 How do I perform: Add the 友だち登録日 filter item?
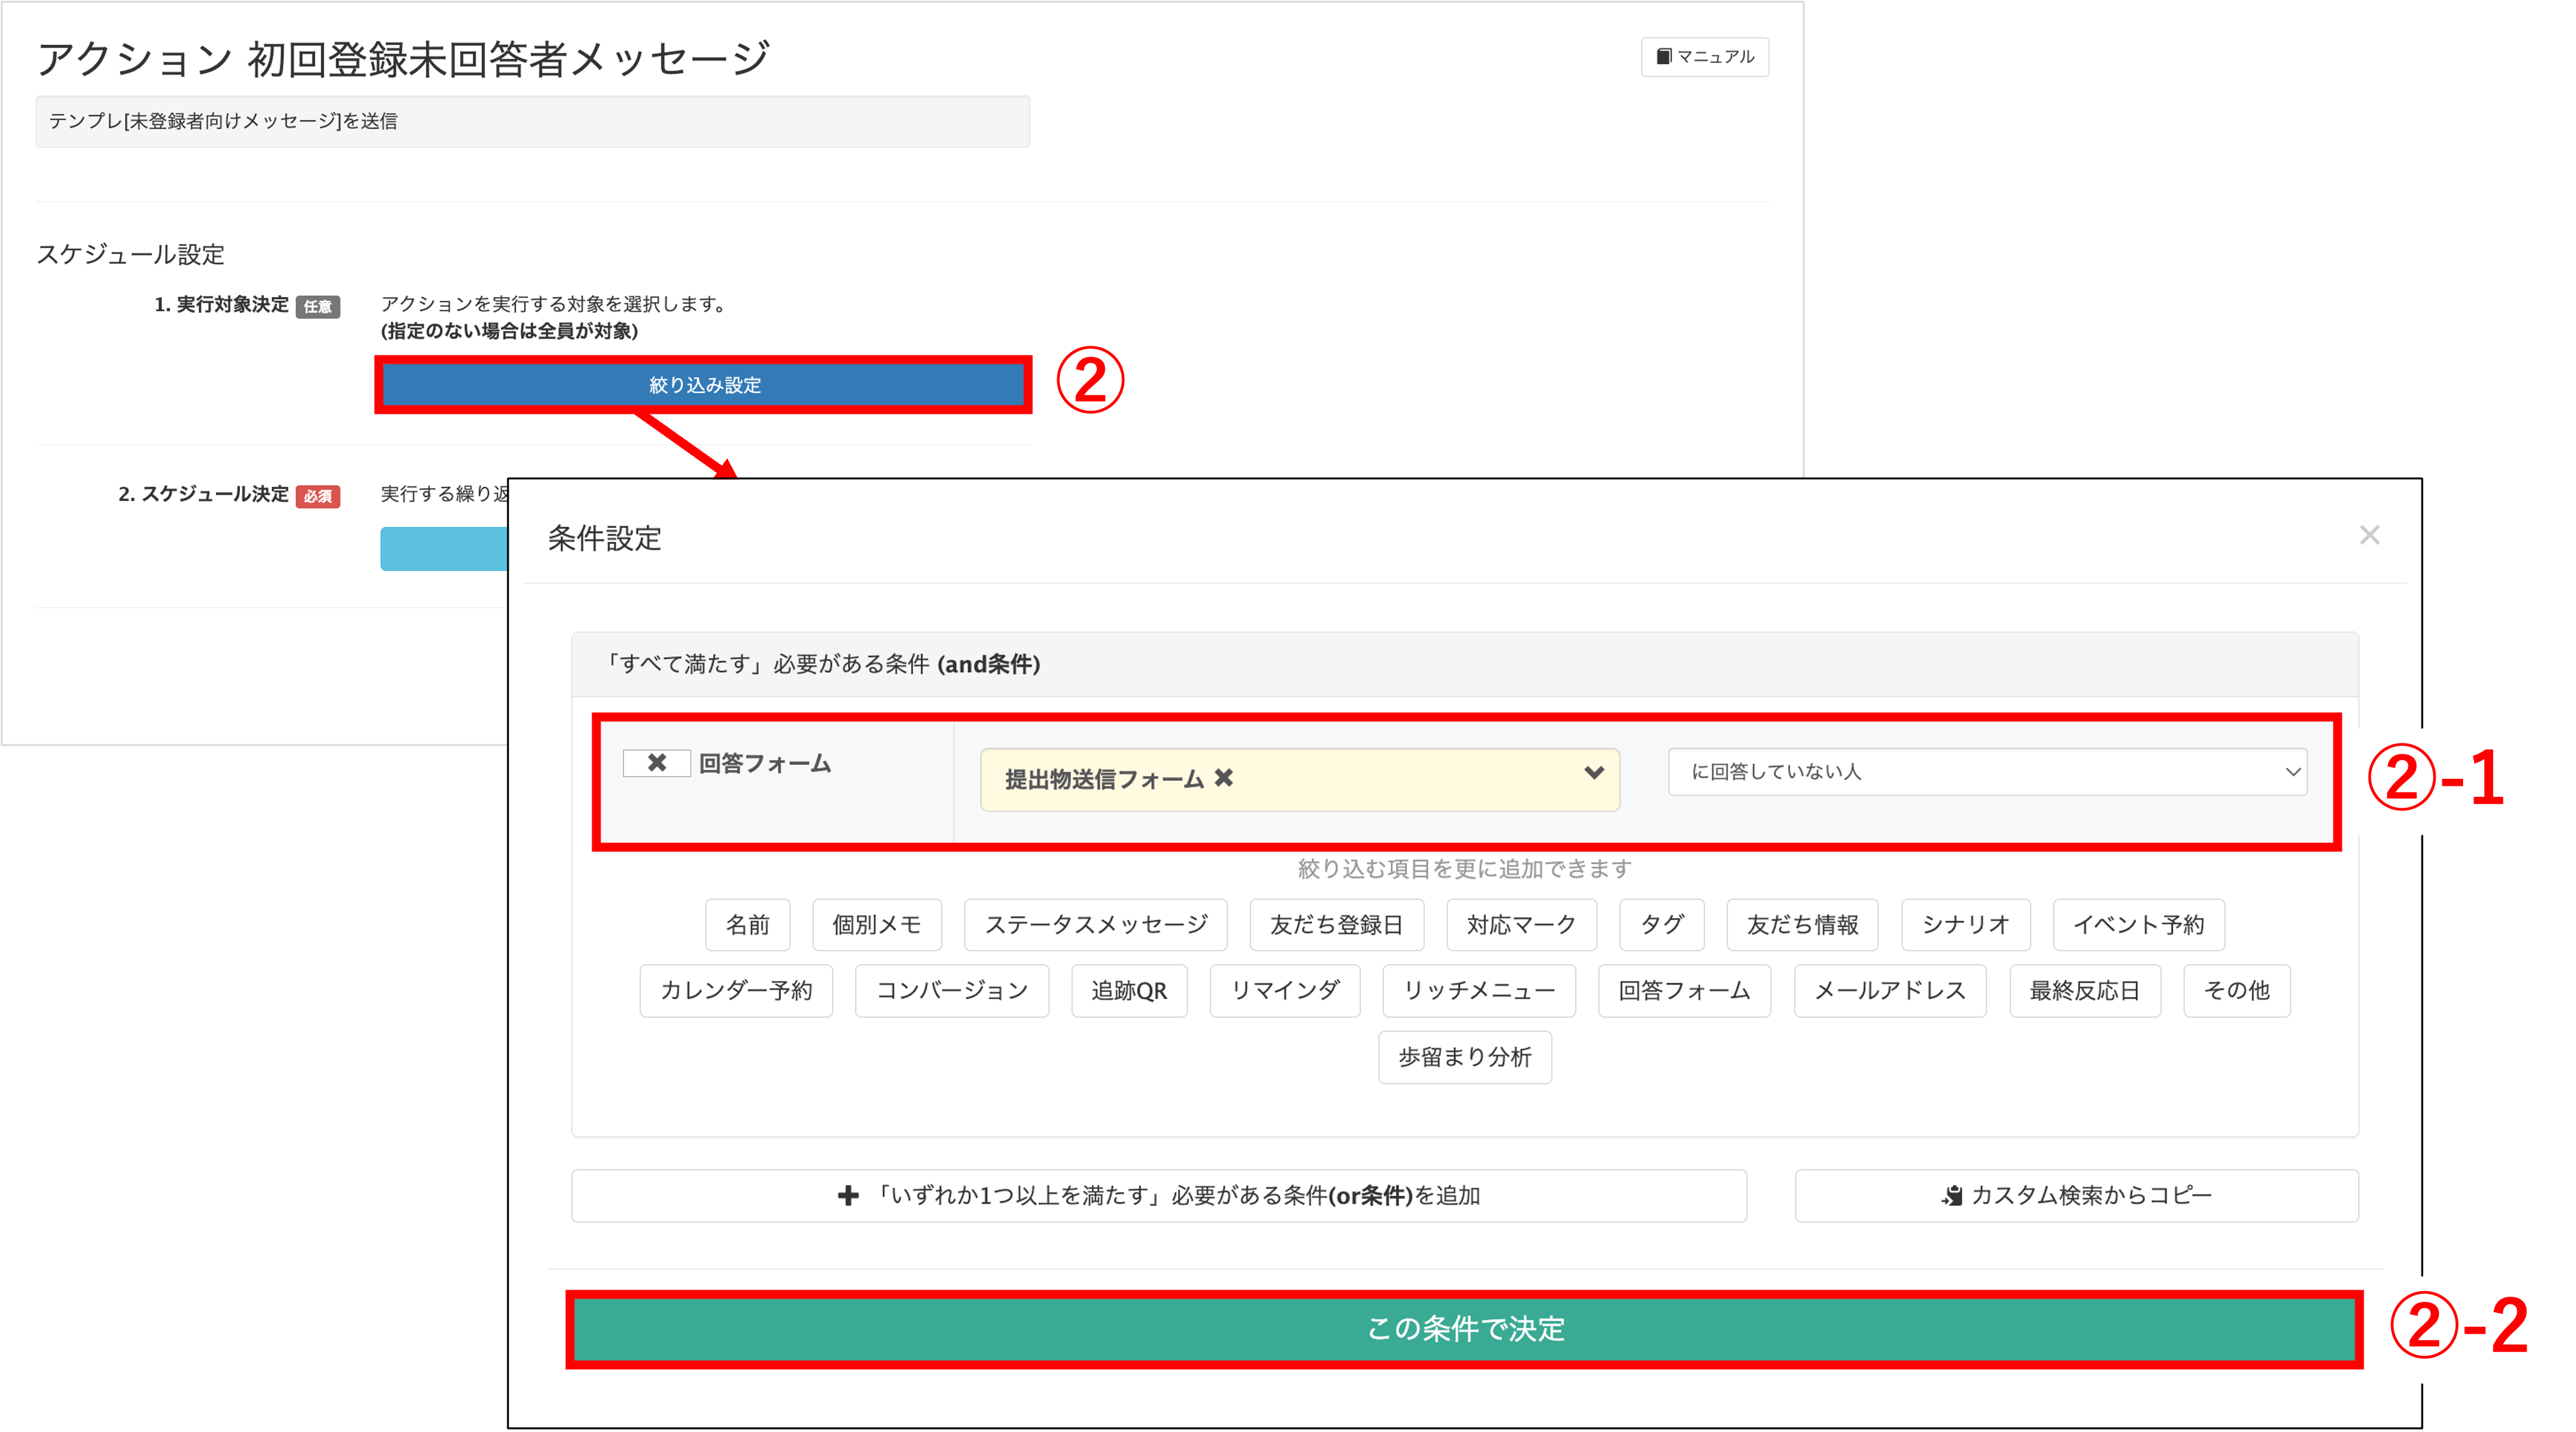coord(1336,924)
